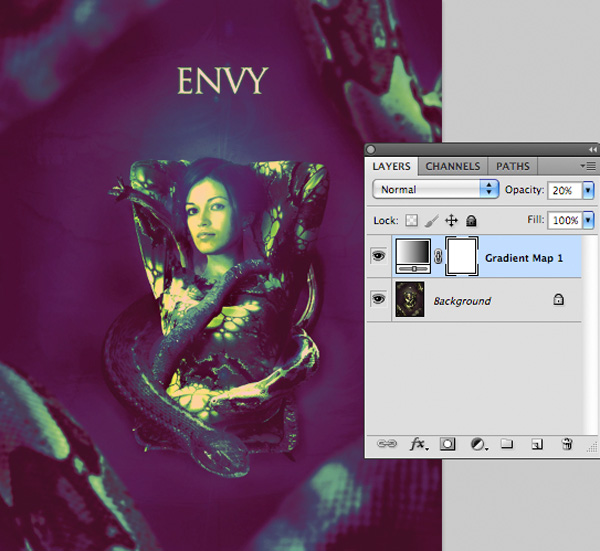Lock image pixels brush icon
Image resolution: width=600 pixels, height=551 pixels.
tap(432, 221)
